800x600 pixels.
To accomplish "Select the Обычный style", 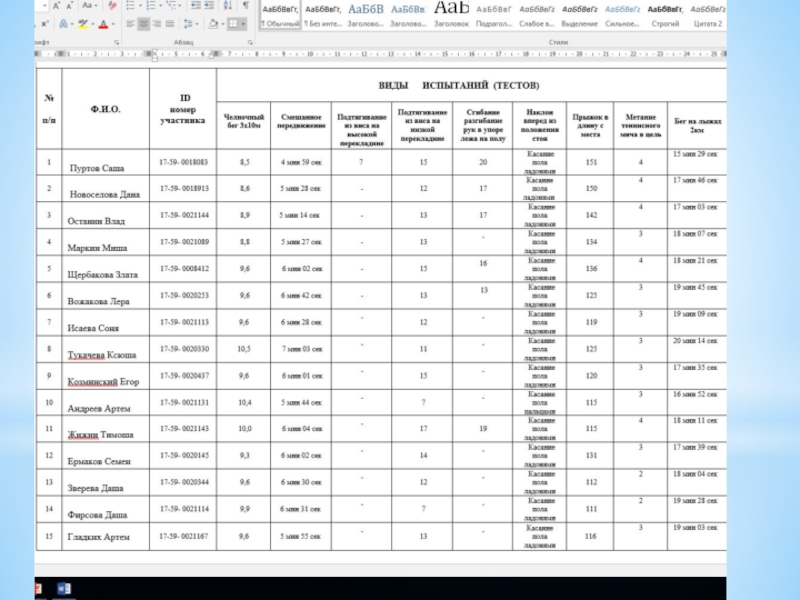I will [x=281, y=14].
